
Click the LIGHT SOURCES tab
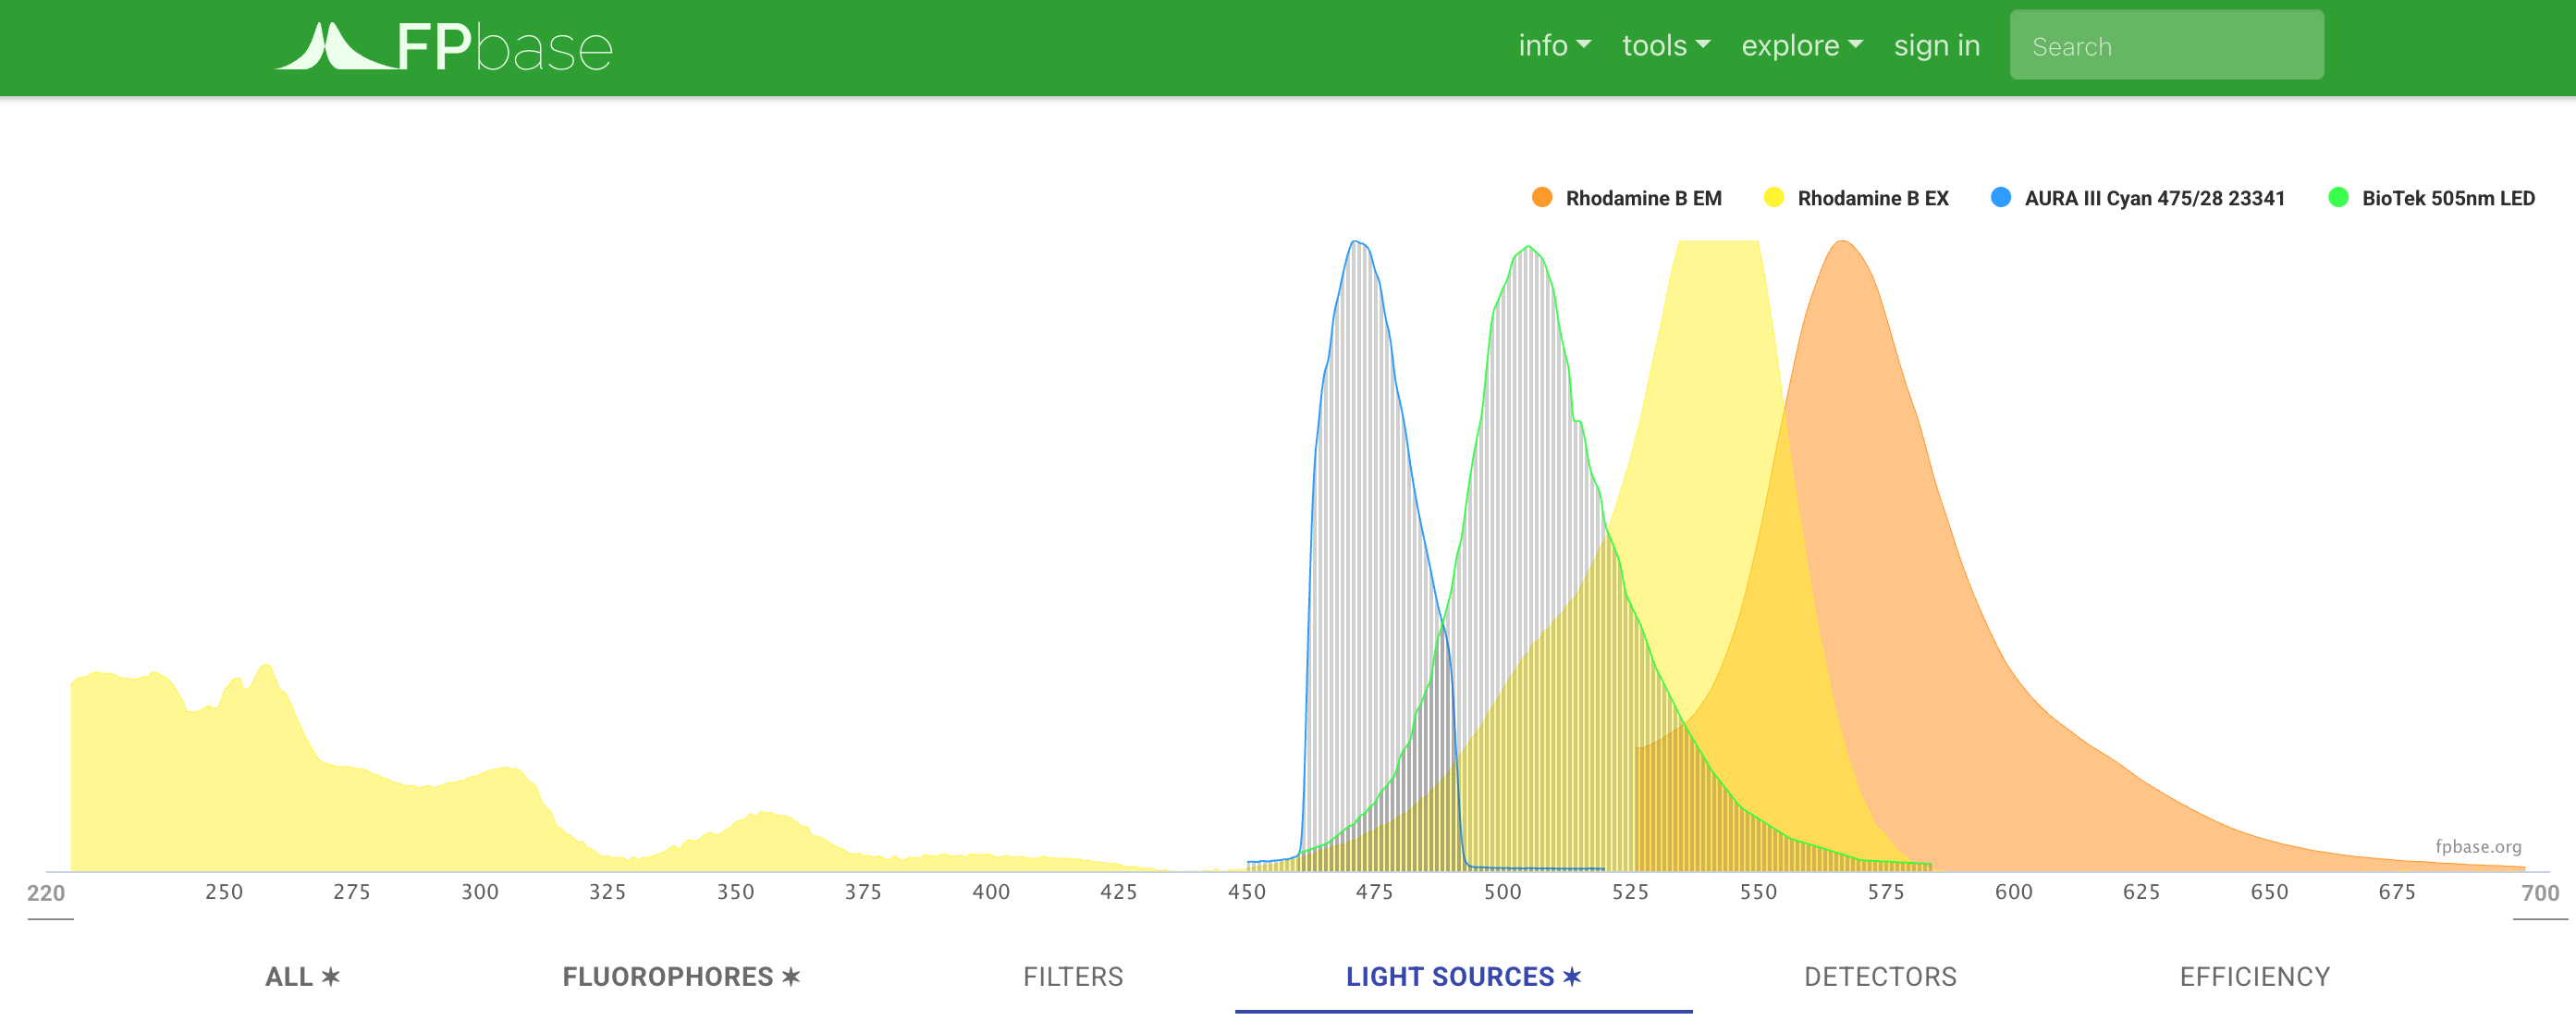click(x=1463, y=976)
